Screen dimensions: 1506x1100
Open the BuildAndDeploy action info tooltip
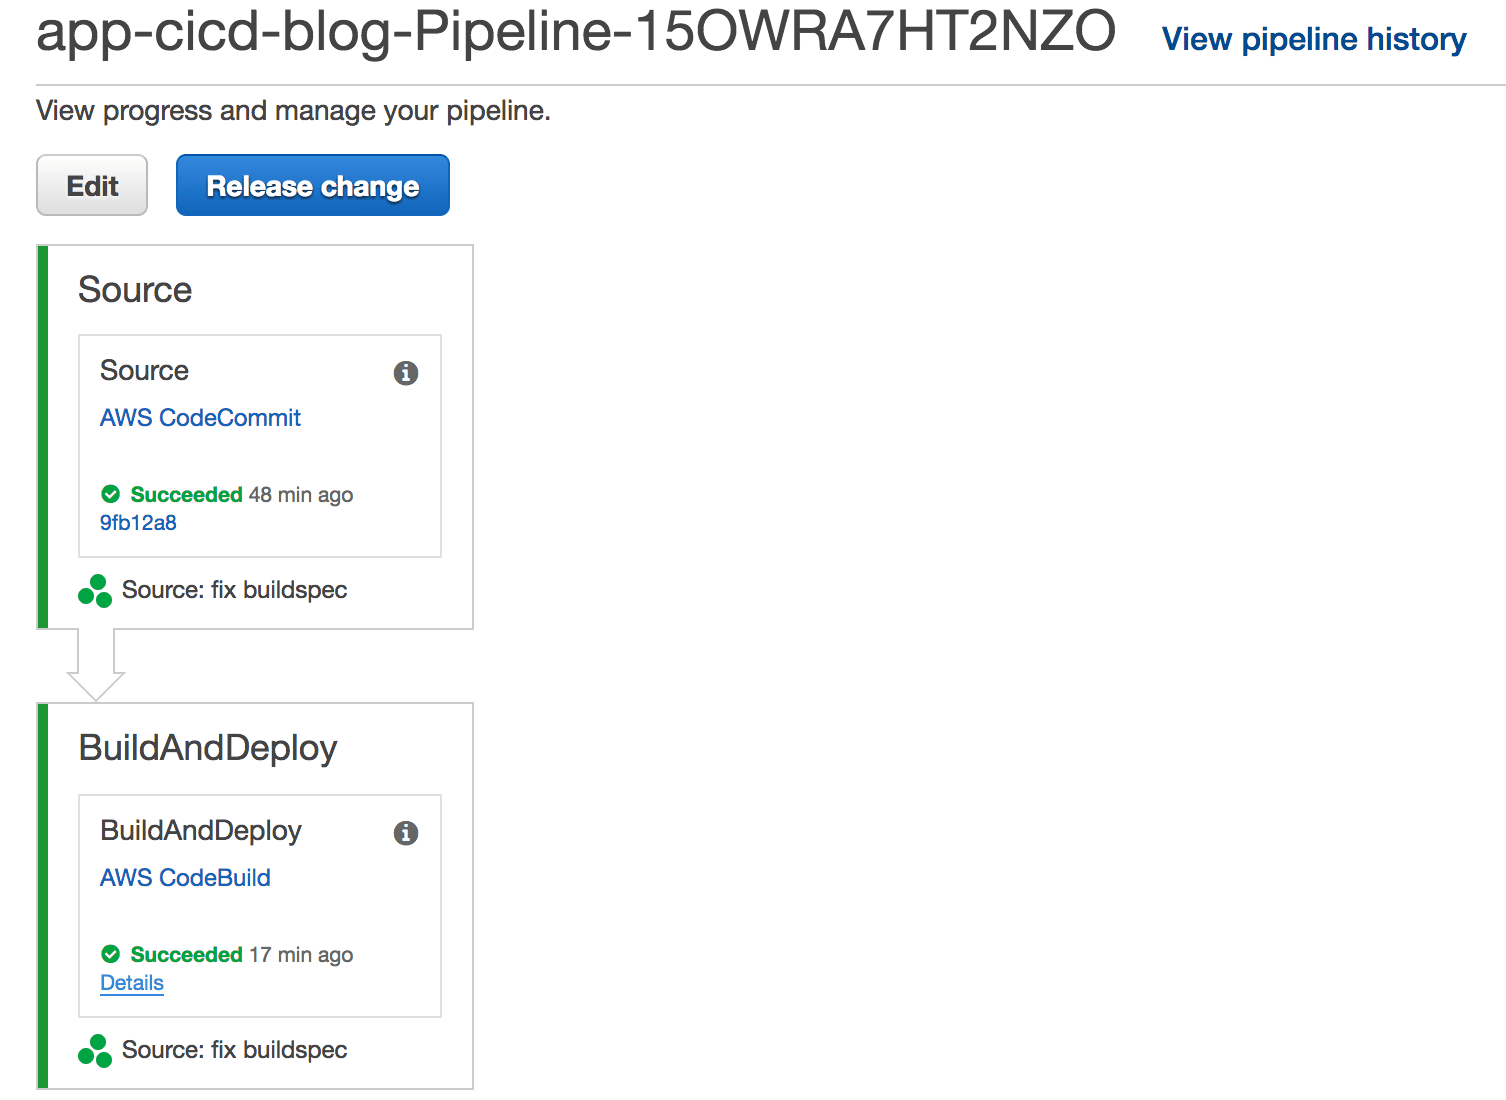tap(405, 833)
